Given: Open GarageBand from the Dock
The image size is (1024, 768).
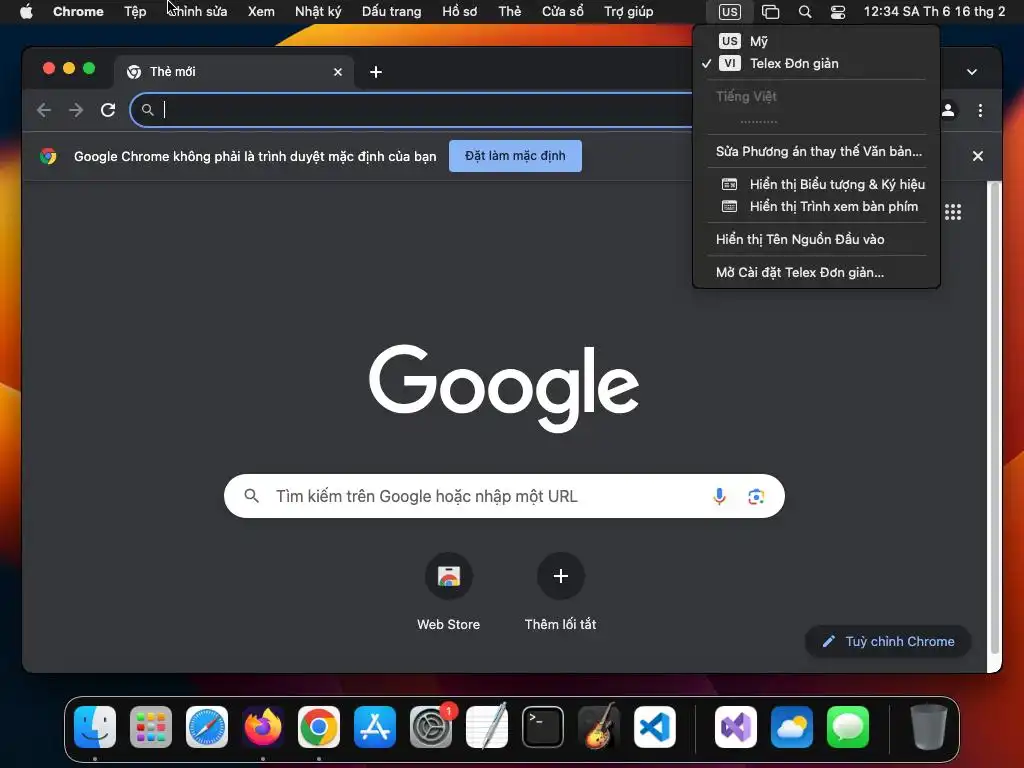Looking at the screenshot, I should tap(599, 726).
